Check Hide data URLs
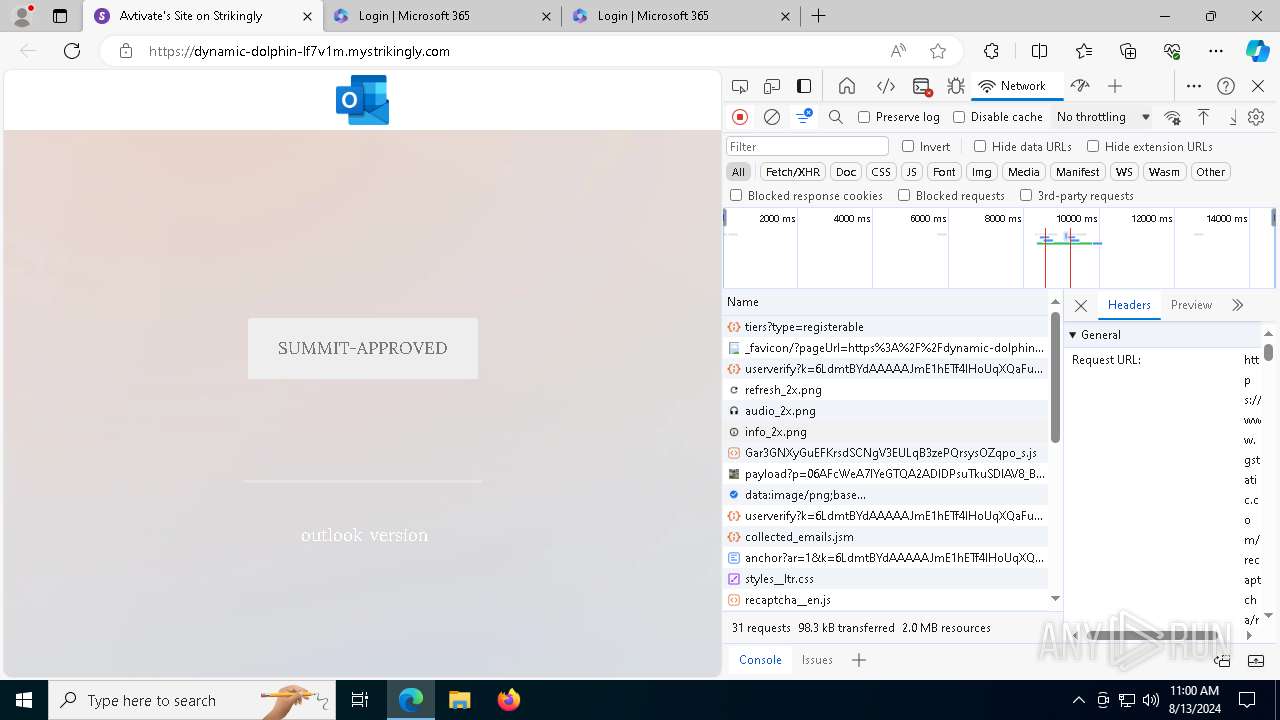This screenshot has width=1280, height=720. [x=980, y=146]
